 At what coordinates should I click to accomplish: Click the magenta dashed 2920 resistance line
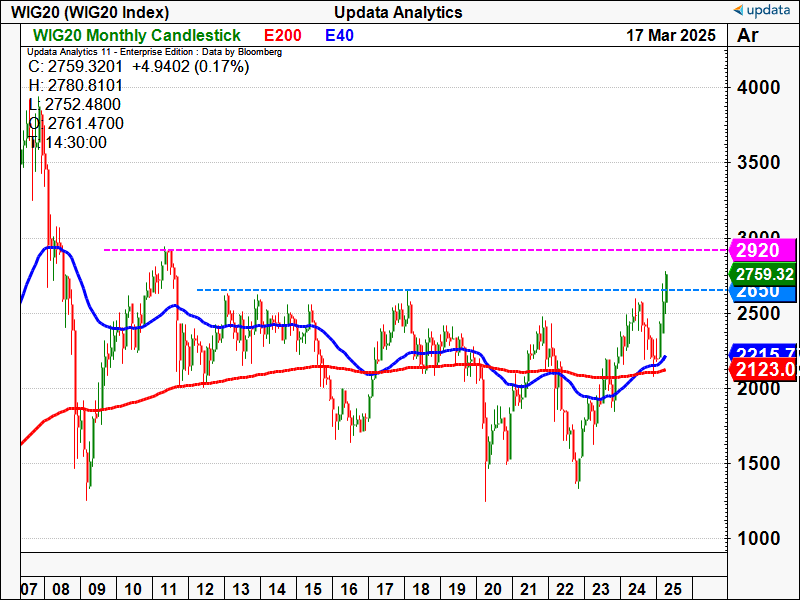point(416,250)
